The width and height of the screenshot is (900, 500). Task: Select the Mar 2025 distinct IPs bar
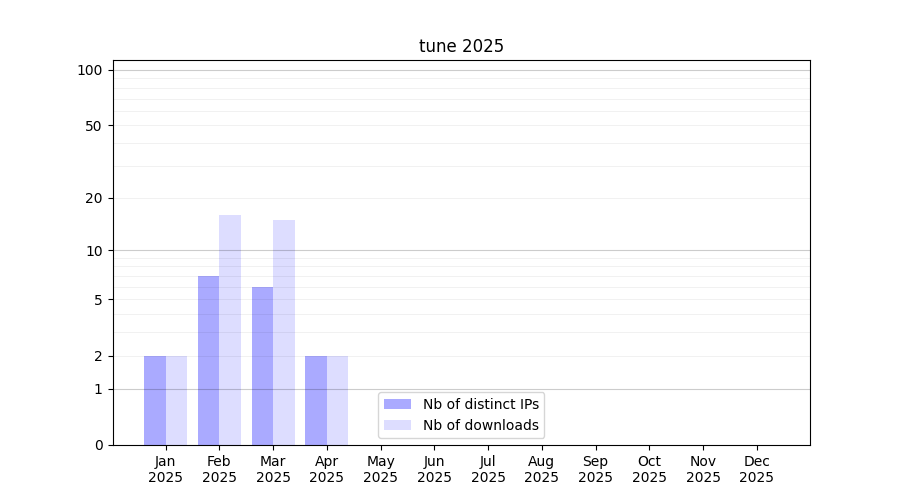tap(262, 366)
